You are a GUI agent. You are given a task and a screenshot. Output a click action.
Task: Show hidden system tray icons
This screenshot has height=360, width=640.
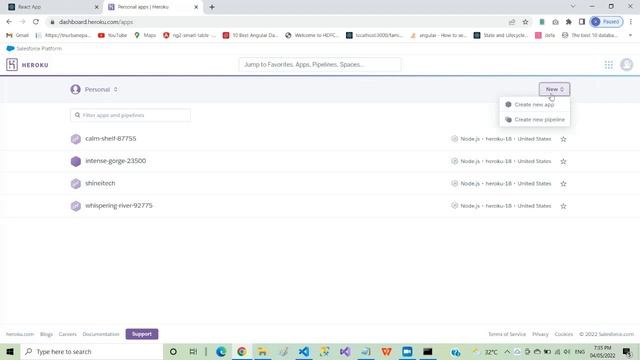[x=507, y=351]
